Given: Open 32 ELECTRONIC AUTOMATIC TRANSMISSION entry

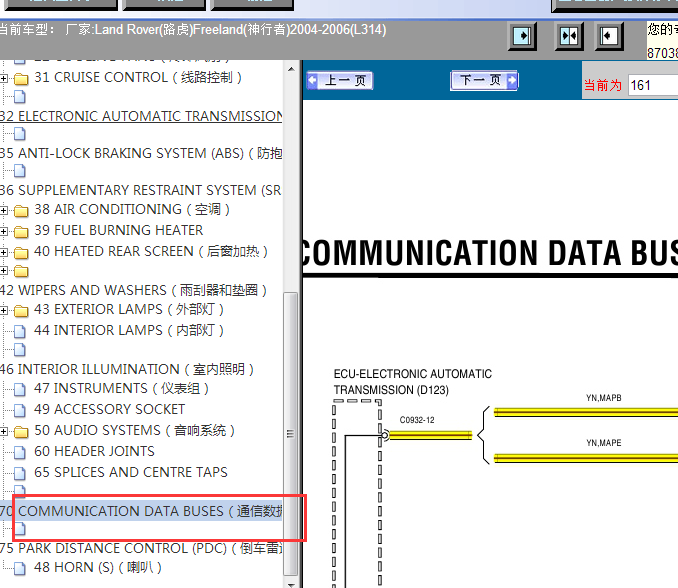Looking at the screenshot, I should 141,116.
